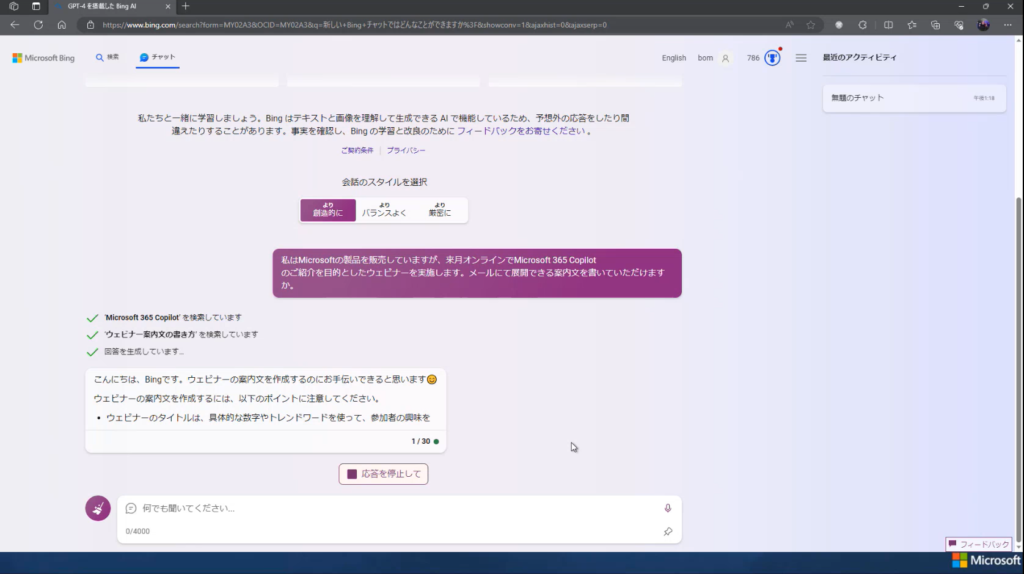Reload the page with the refresh icon
This screenshot has width=1024, height=574.
39,25
